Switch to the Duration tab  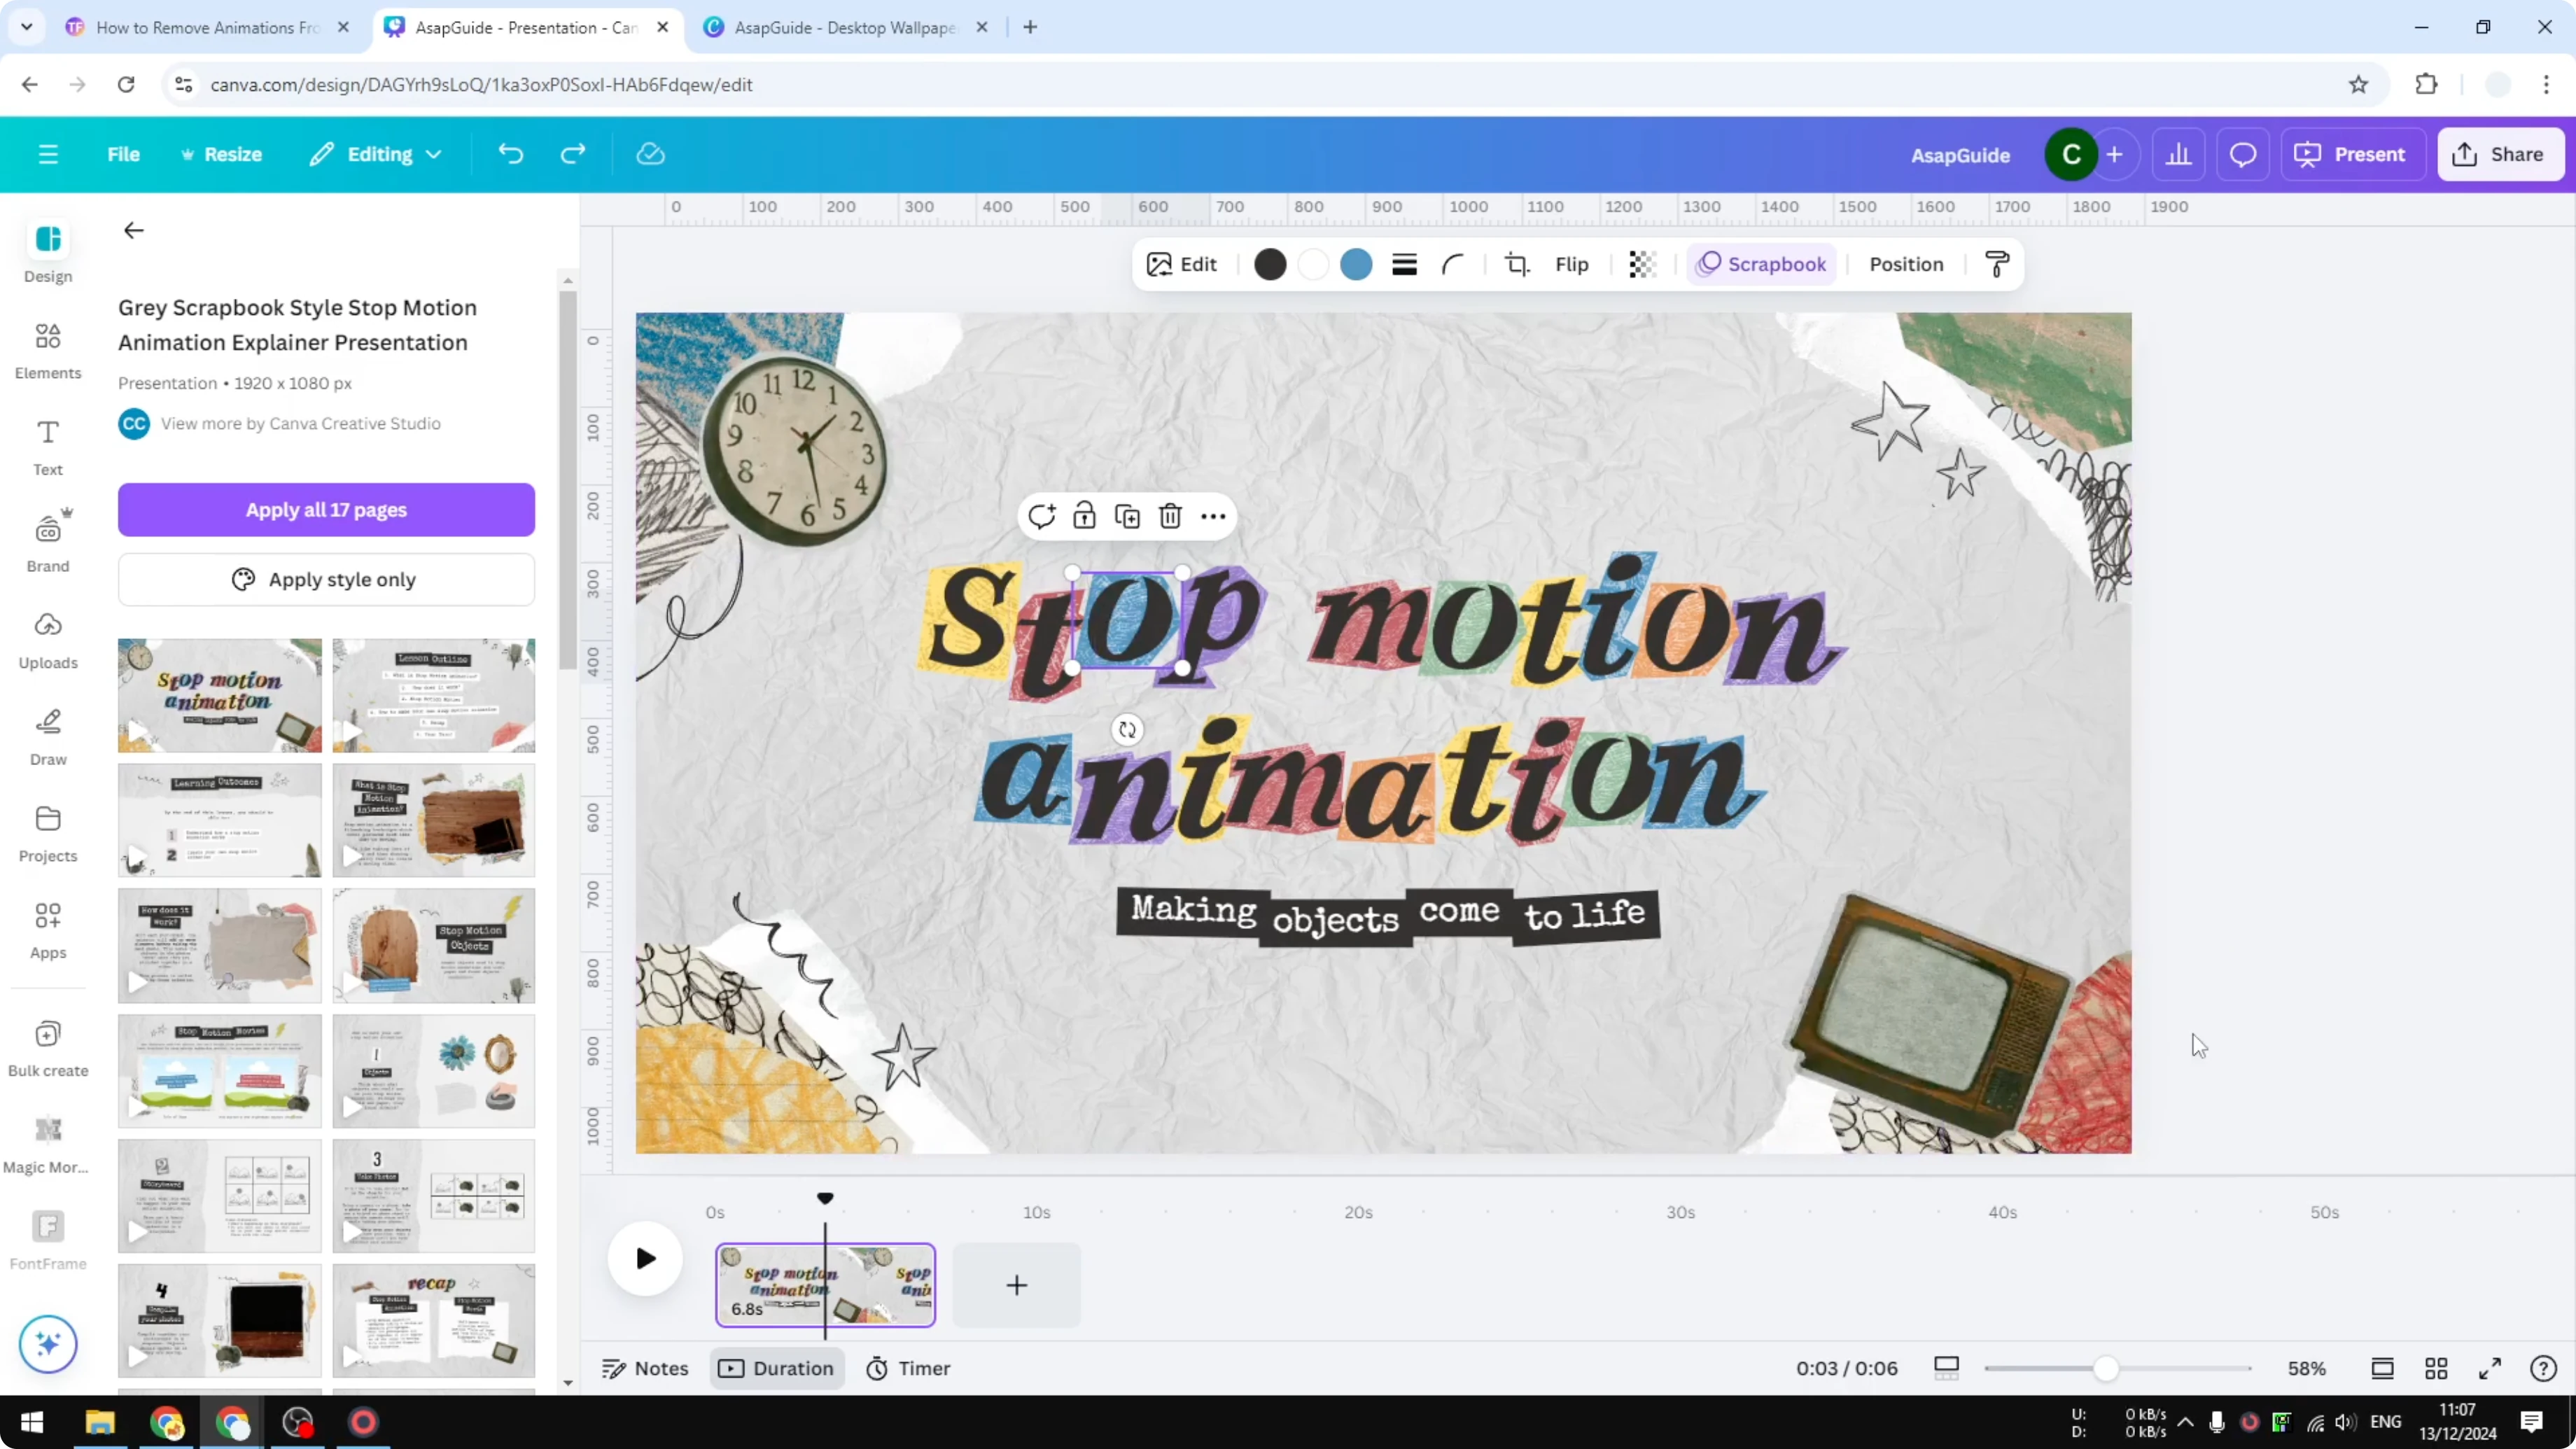(777, 1368)
